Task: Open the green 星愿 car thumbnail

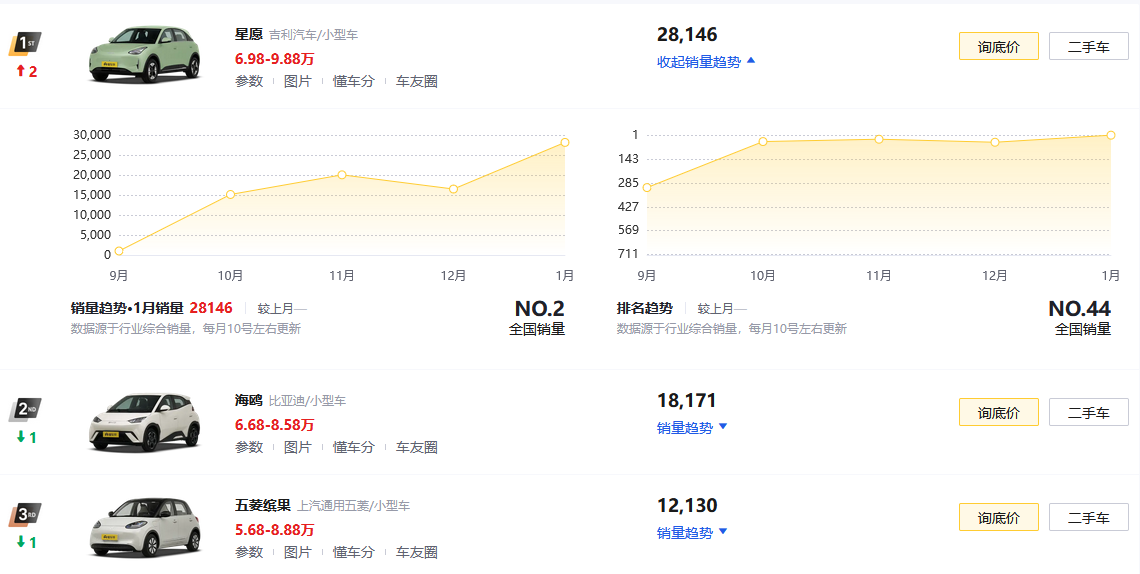Action: pos(144,55)
